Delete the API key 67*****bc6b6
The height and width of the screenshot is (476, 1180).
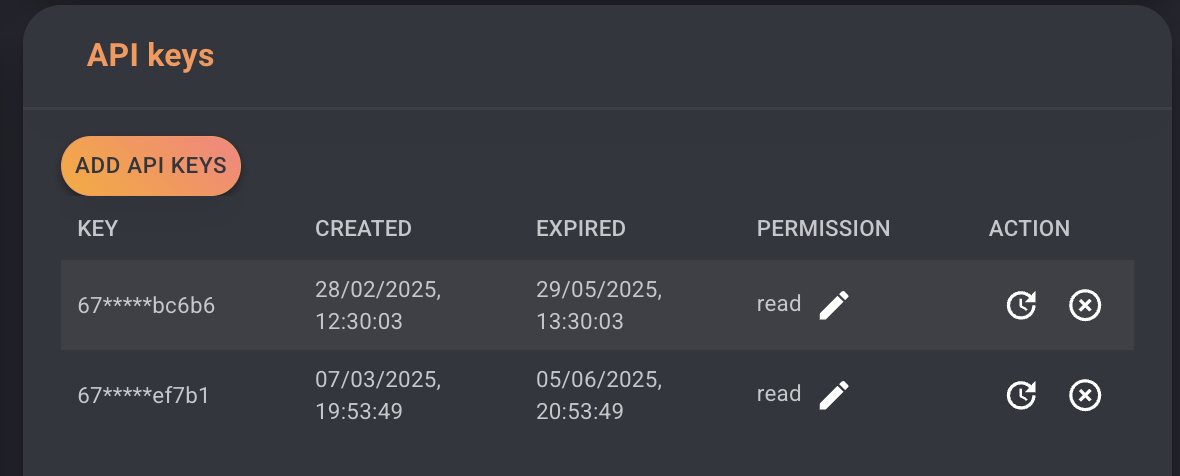pyautogui.click(x=1085, y=305)
